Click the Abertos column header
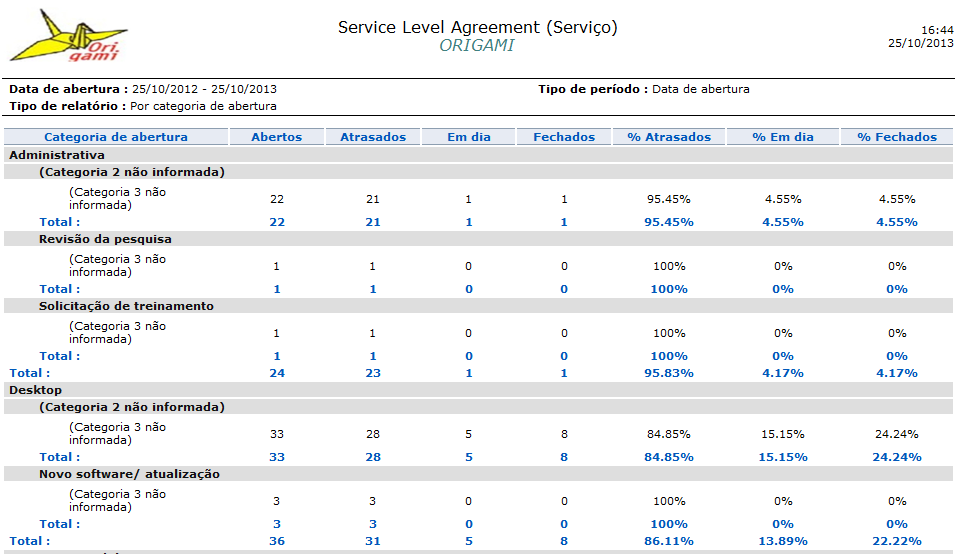The height and width of the screenshot is (554, 959). click(276, 137)
